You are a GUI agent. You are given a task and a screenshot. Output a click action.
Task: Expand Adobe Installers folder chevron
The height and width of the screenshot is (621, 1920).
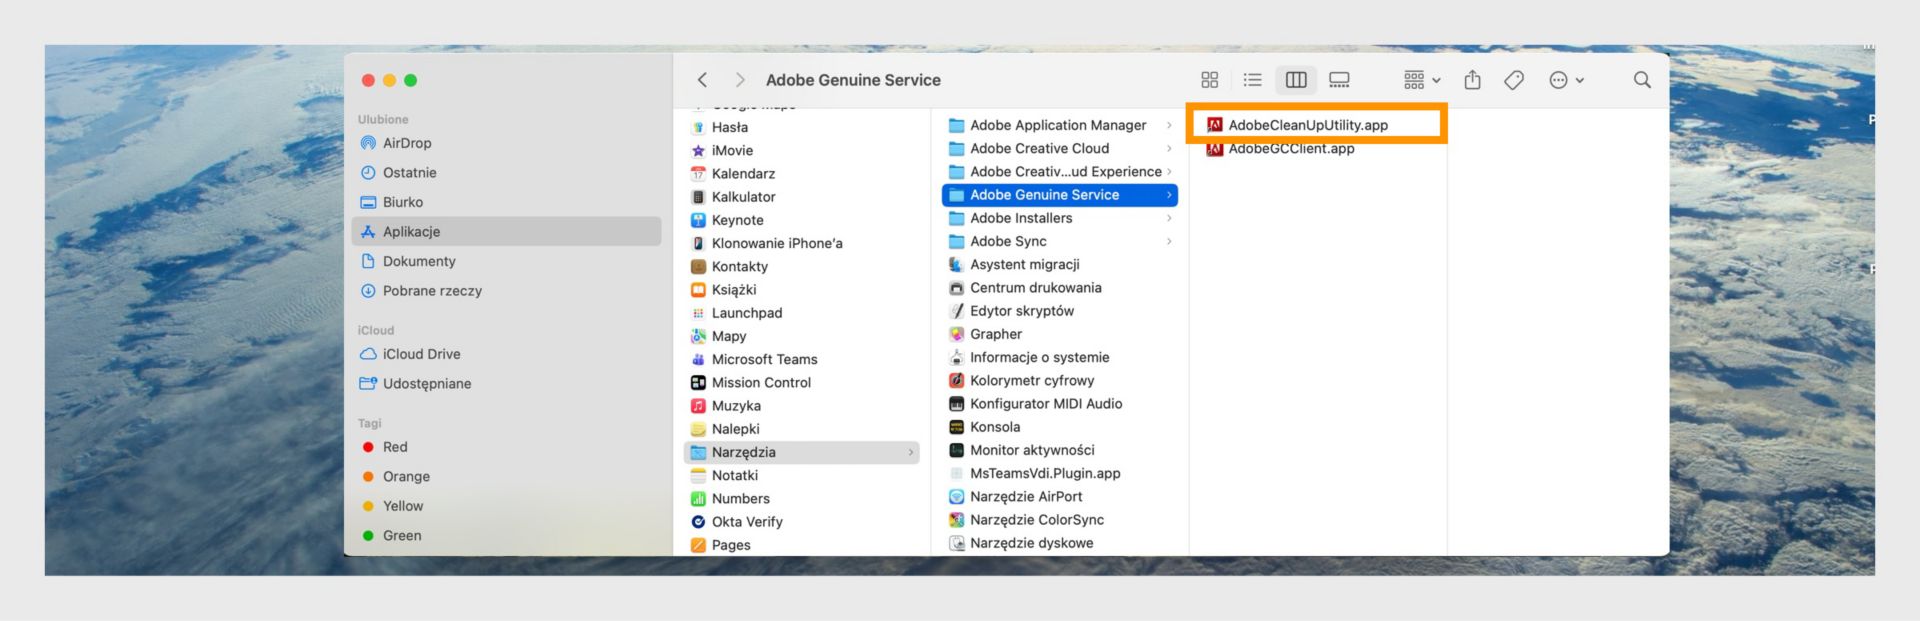pos(1169,218)
